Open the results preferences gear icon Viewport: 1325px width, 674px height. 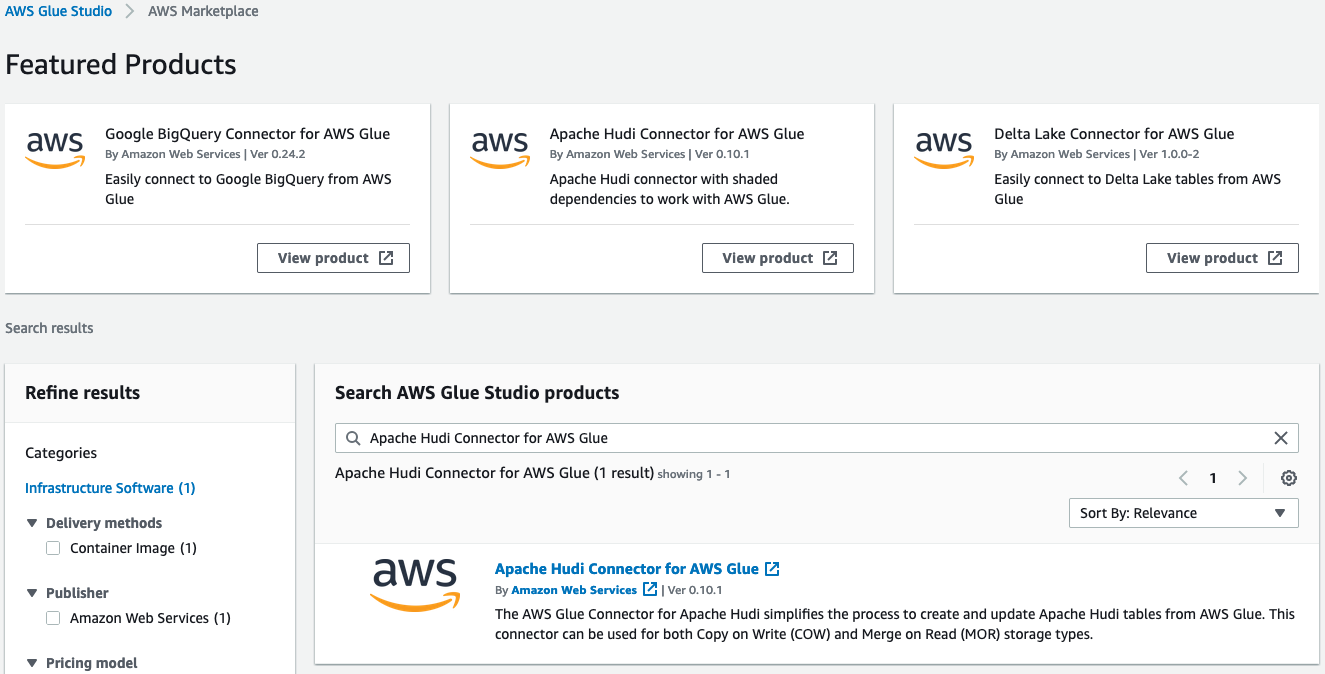point(1289,478)
